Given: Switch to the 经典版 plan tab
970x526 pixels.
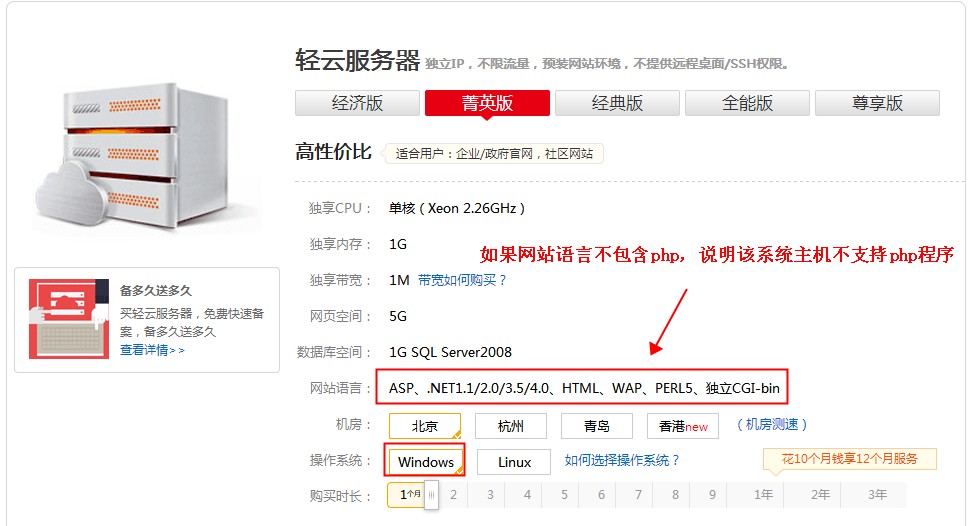Looking at the screenshot, I should (x=617, y=103).
